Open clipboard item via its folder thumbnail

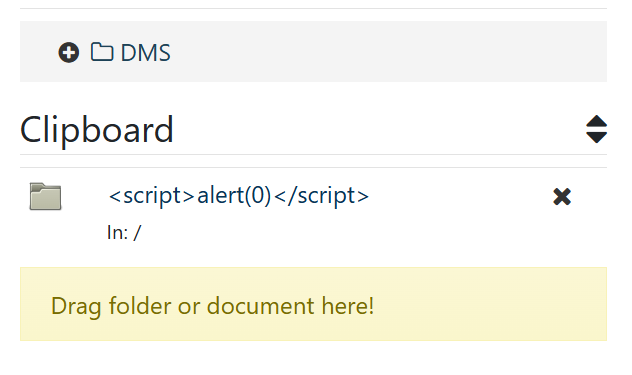click(46, 196)
